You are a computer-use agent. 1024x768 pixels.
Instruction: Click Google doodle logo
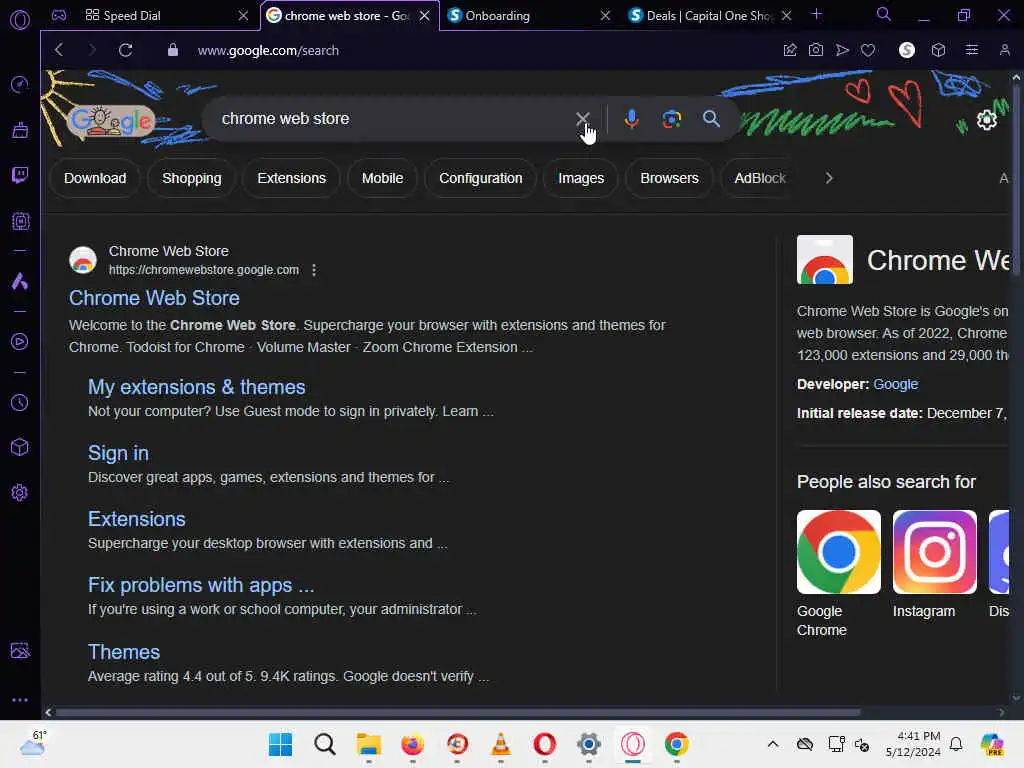coord(111,121)
